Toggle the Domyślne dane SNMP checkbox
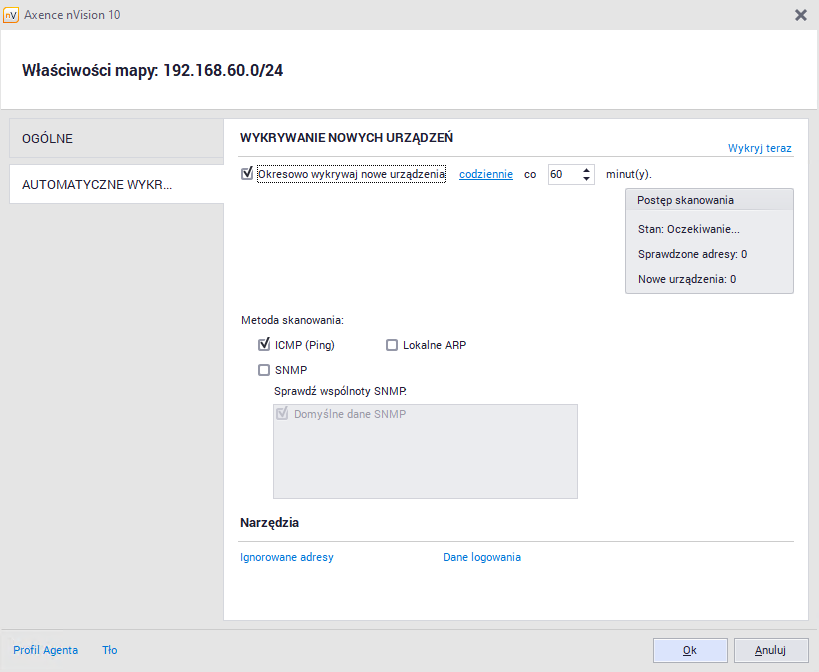 point(282,414)
